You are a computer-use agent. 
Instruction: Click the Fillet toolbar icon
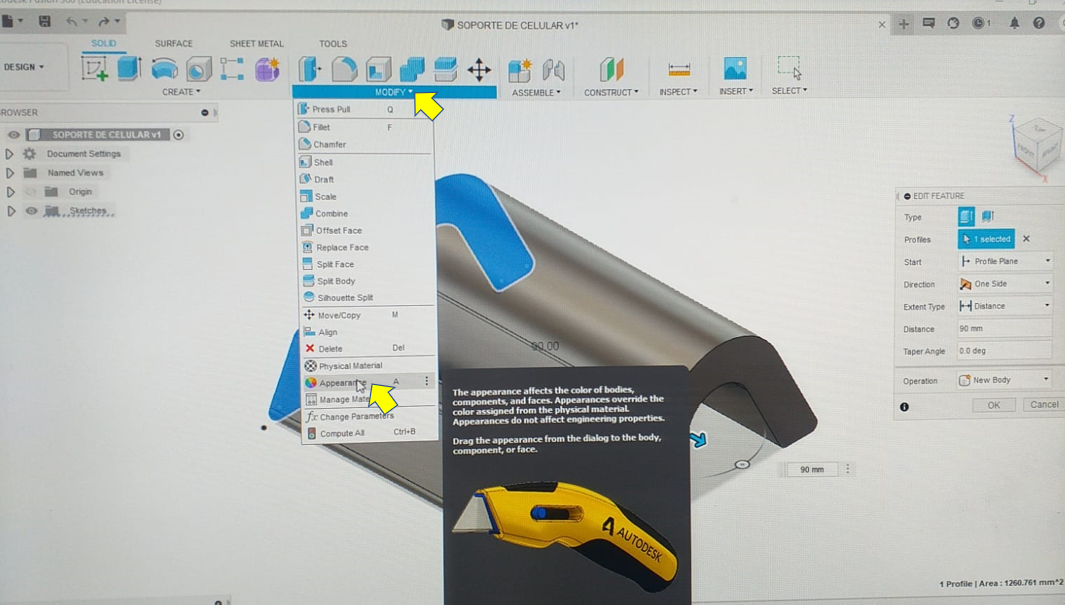coord(344,69)
